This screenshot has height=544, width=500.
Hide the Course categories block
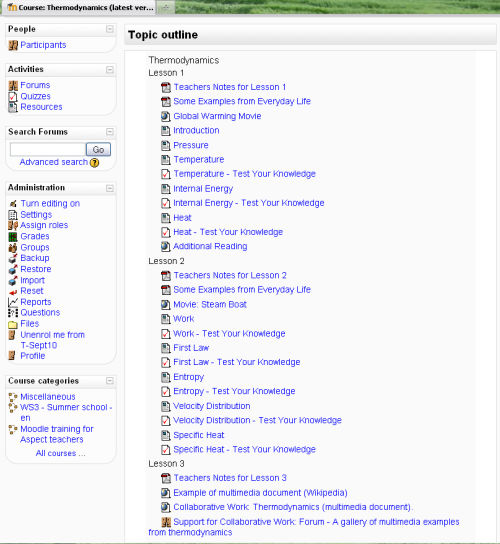tap(110, 381)
